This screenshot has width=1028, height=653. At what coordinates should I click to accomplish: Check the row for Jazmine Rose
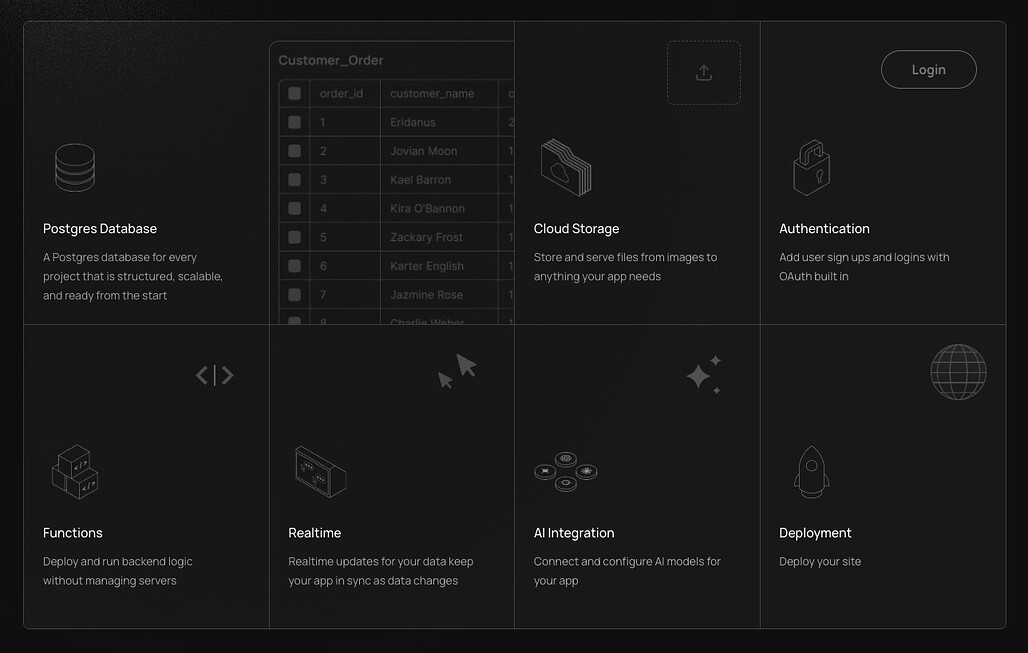pyautogui.click(x=294, y=295)
